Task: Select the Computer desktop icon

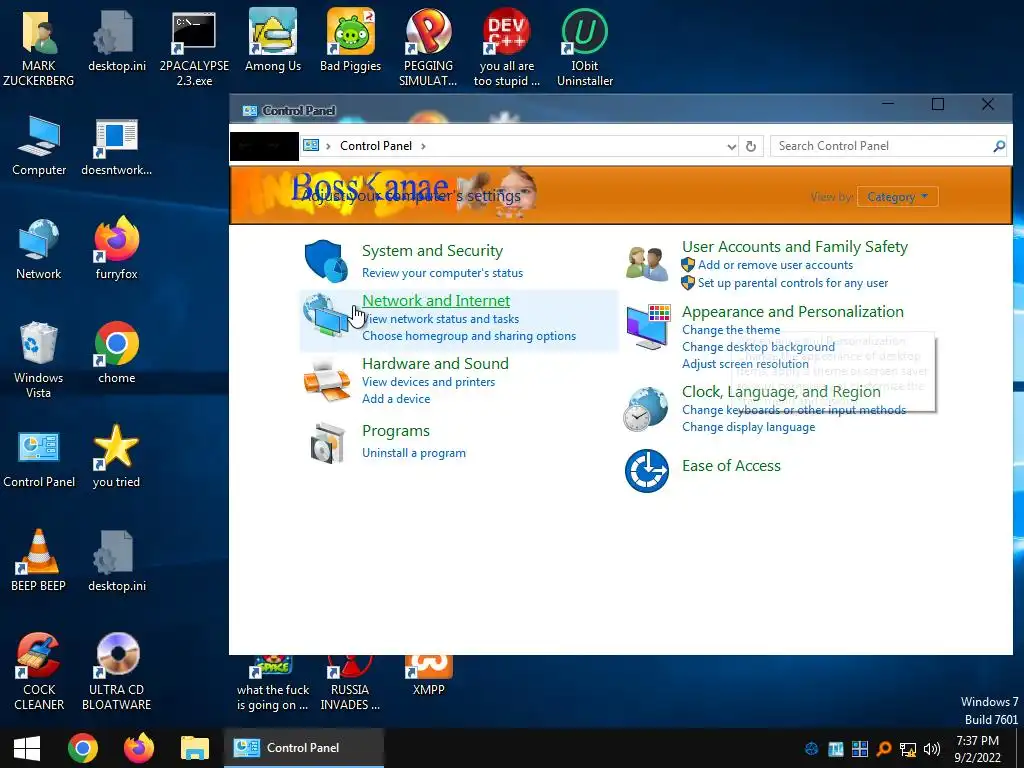Action: pos(39,146)
